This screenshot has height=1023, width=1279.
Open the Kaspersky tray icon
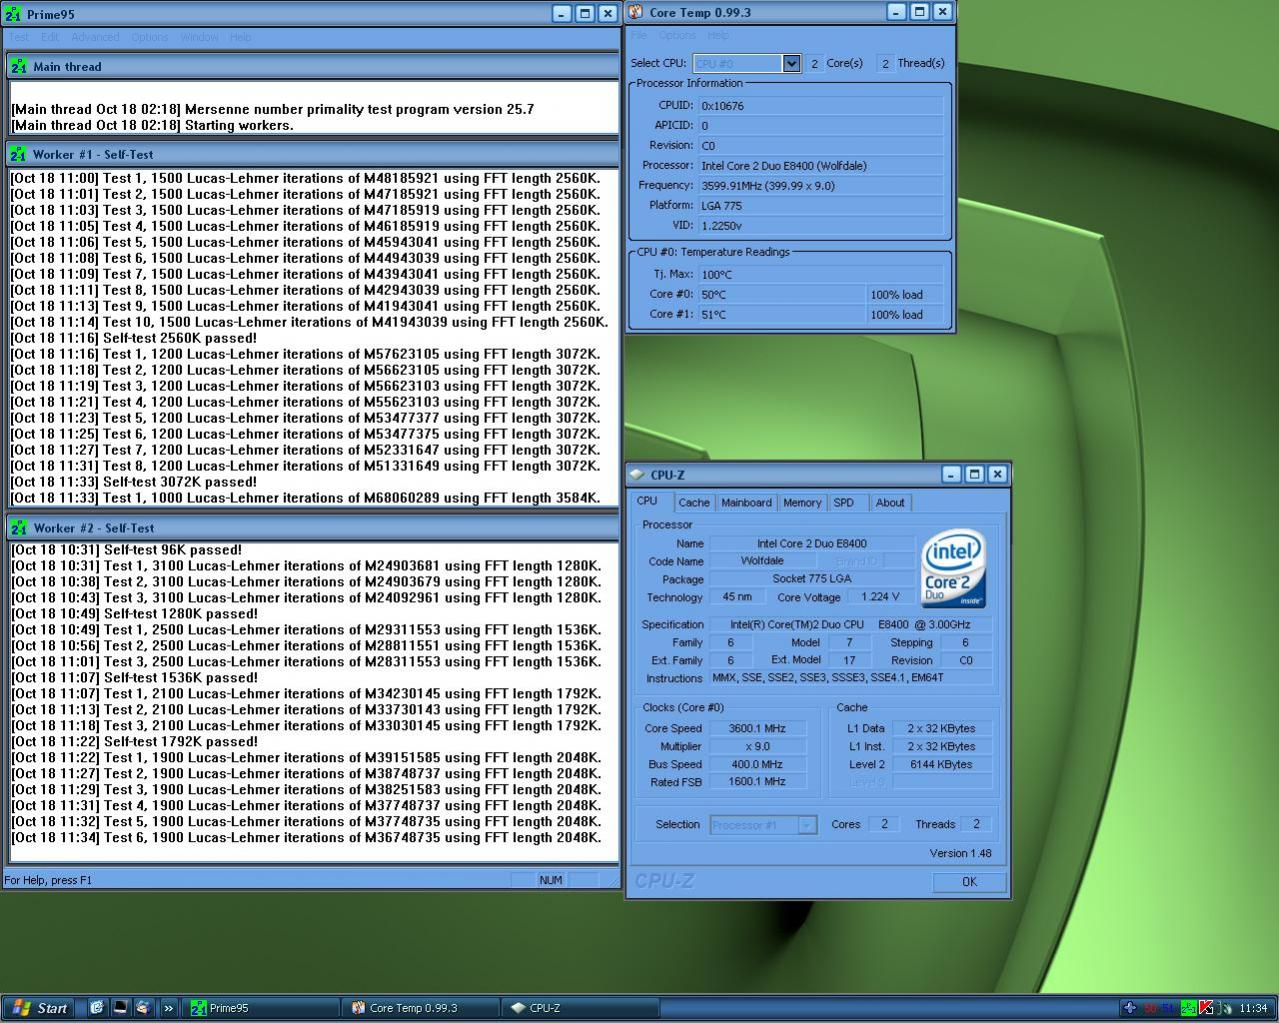pos(1207,1008)
